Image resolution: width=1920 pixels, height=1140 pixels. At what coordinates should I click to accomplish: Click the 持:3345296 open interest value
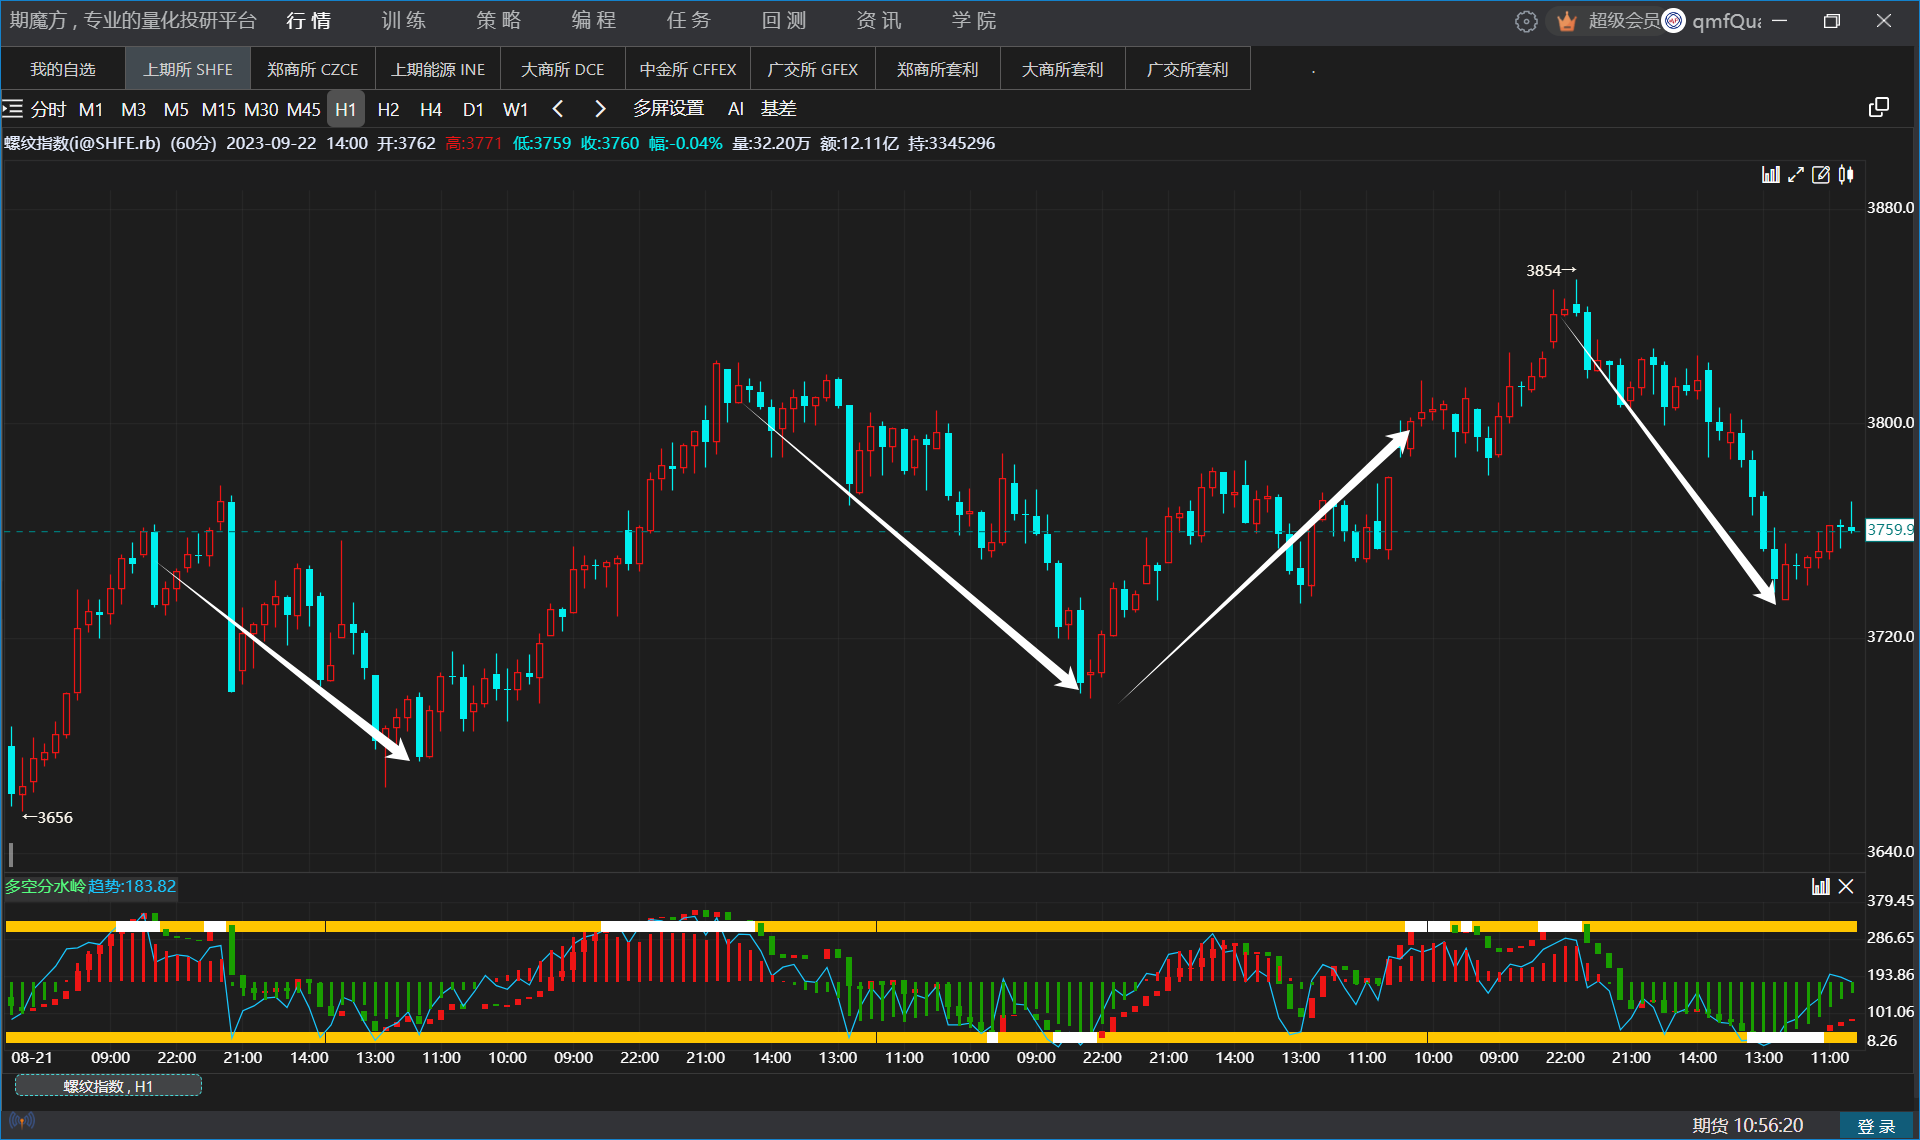tap(951, 143)
